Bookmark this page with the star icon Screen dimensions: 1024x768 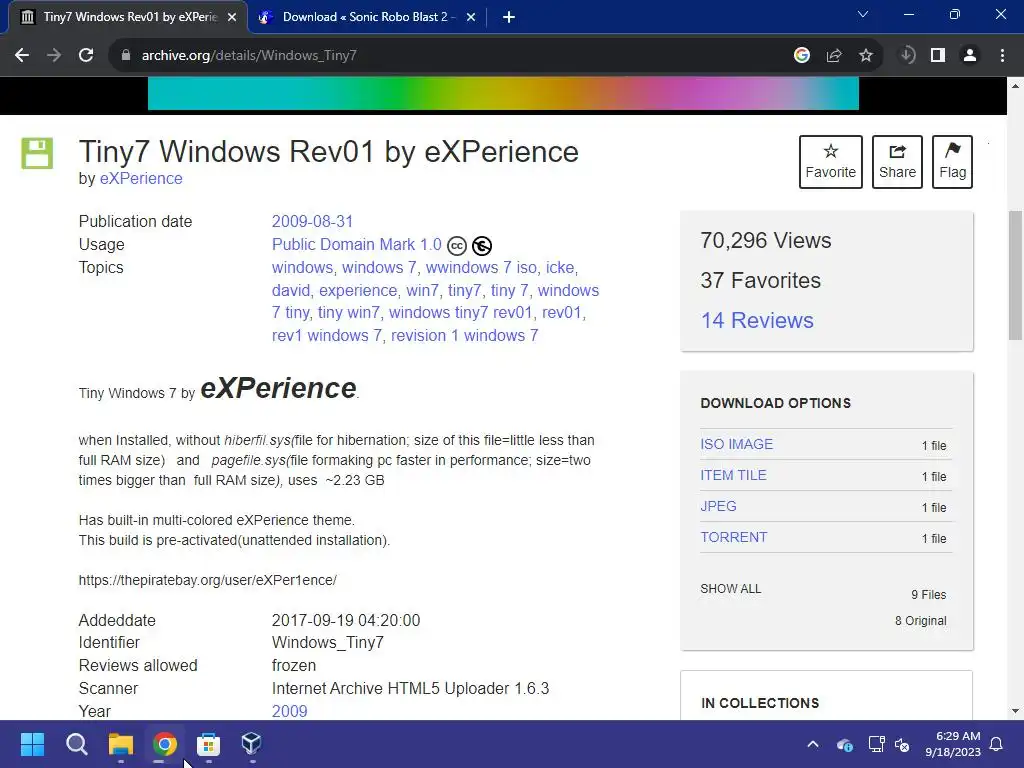click(x=866, y=56)
